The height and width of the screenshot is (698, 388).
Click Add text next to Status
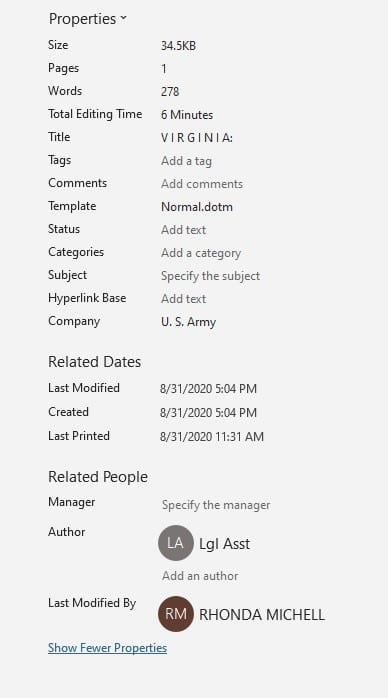click(x=183, y=230)
